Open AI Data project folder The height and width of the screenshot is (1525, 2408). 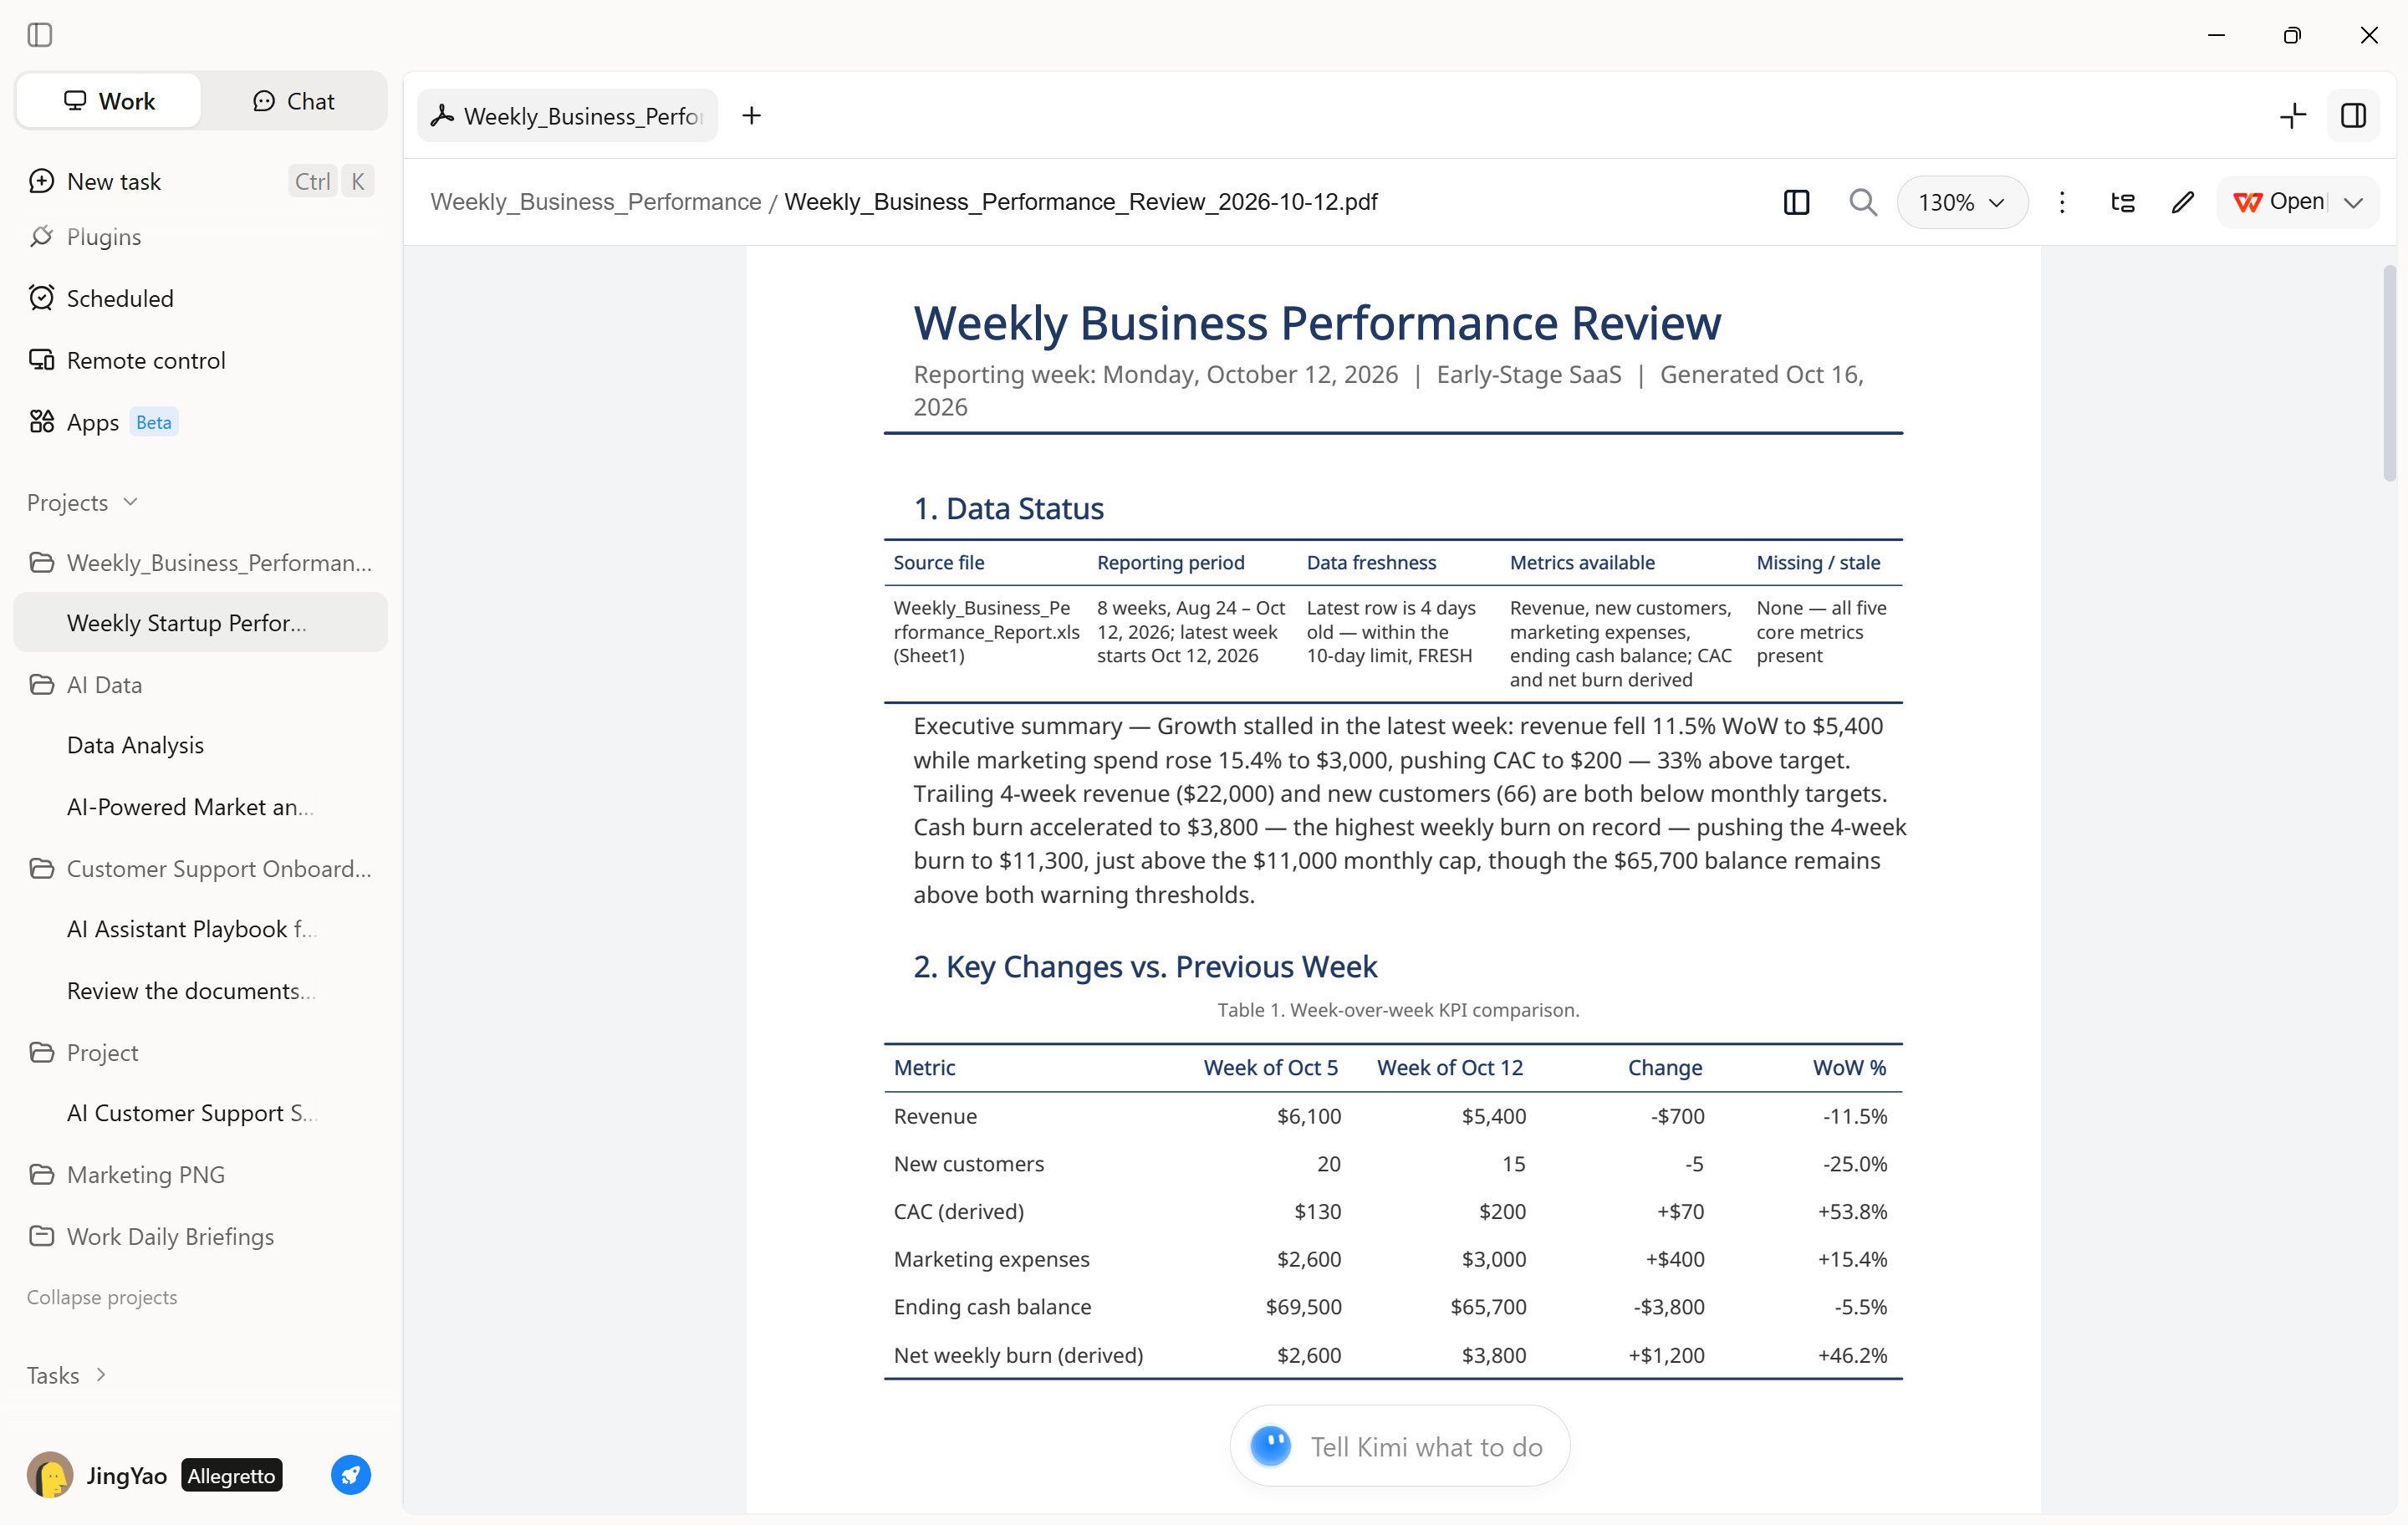[200, 685]
